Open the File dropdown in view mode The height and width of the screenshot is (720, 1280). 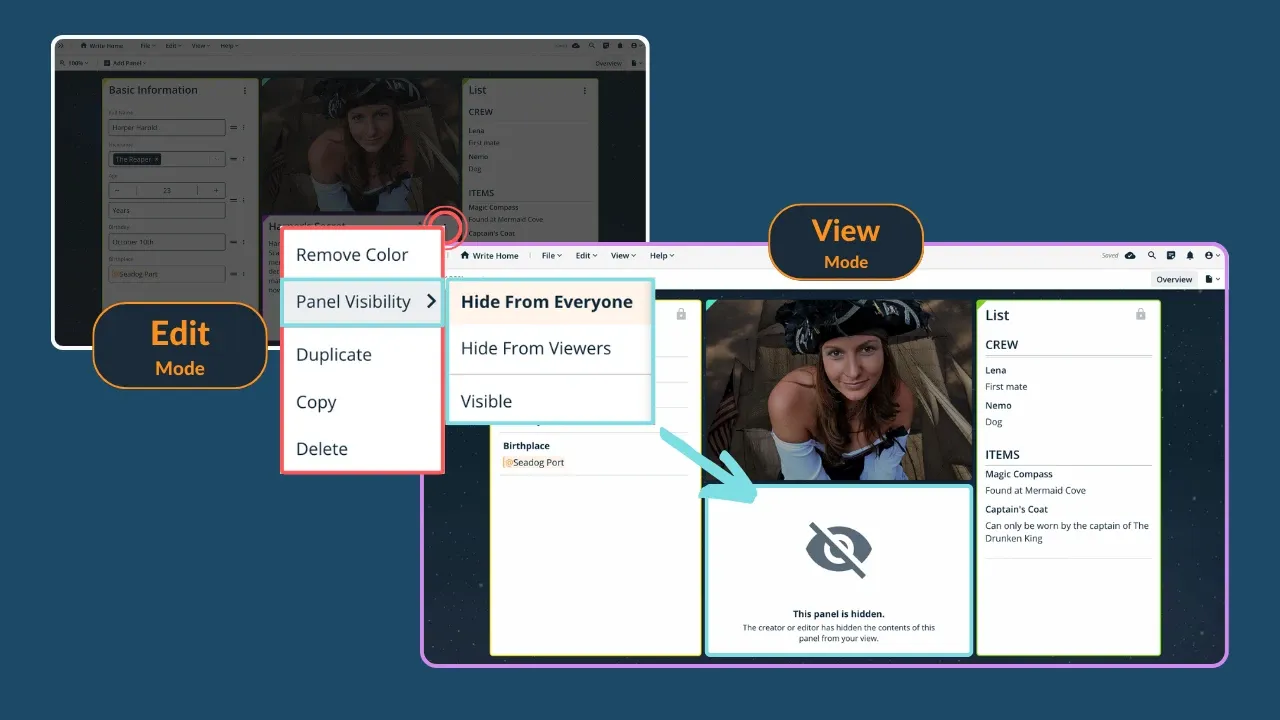click(551, 256)
